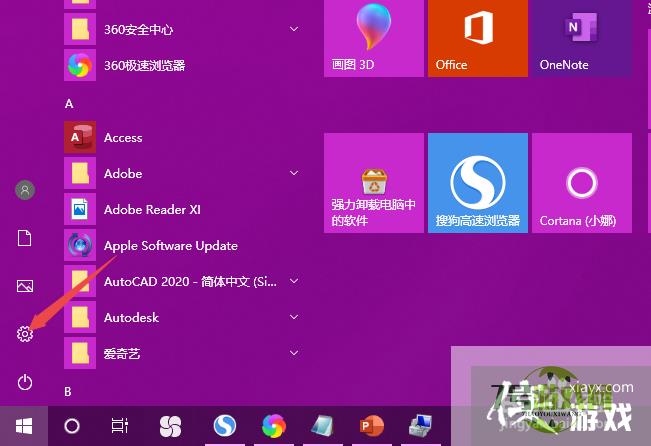
Task: Open Cortana circle on taskbar
Action: pos(72,426)
